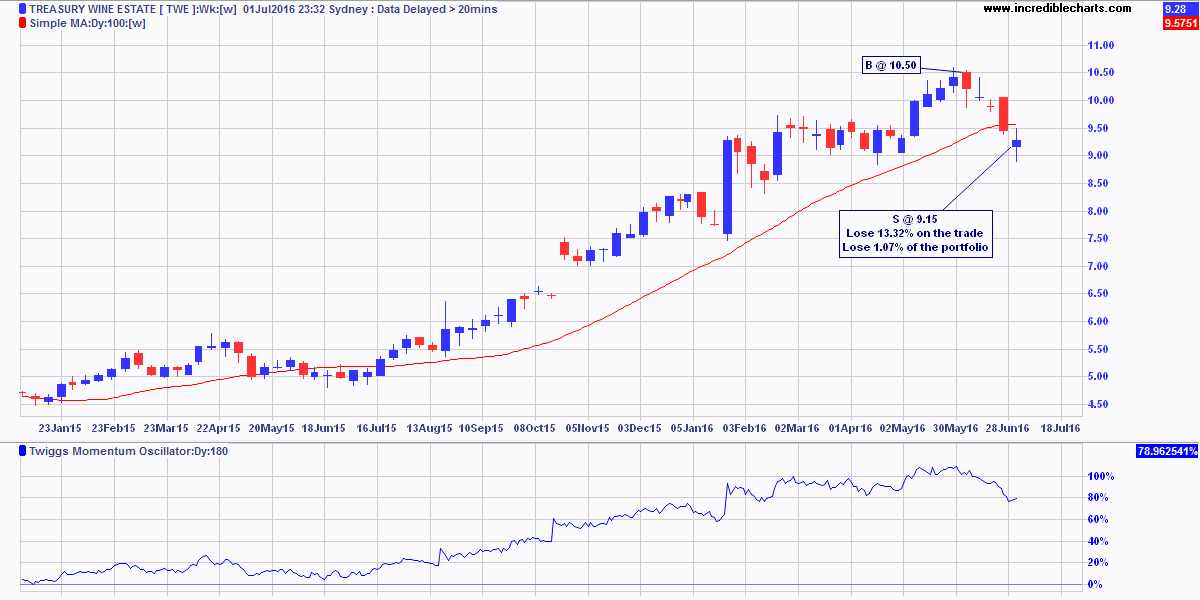Screen dimensions: 1200x600
Task: Click the 9.28 last price value box
Action: point(1180,8)
